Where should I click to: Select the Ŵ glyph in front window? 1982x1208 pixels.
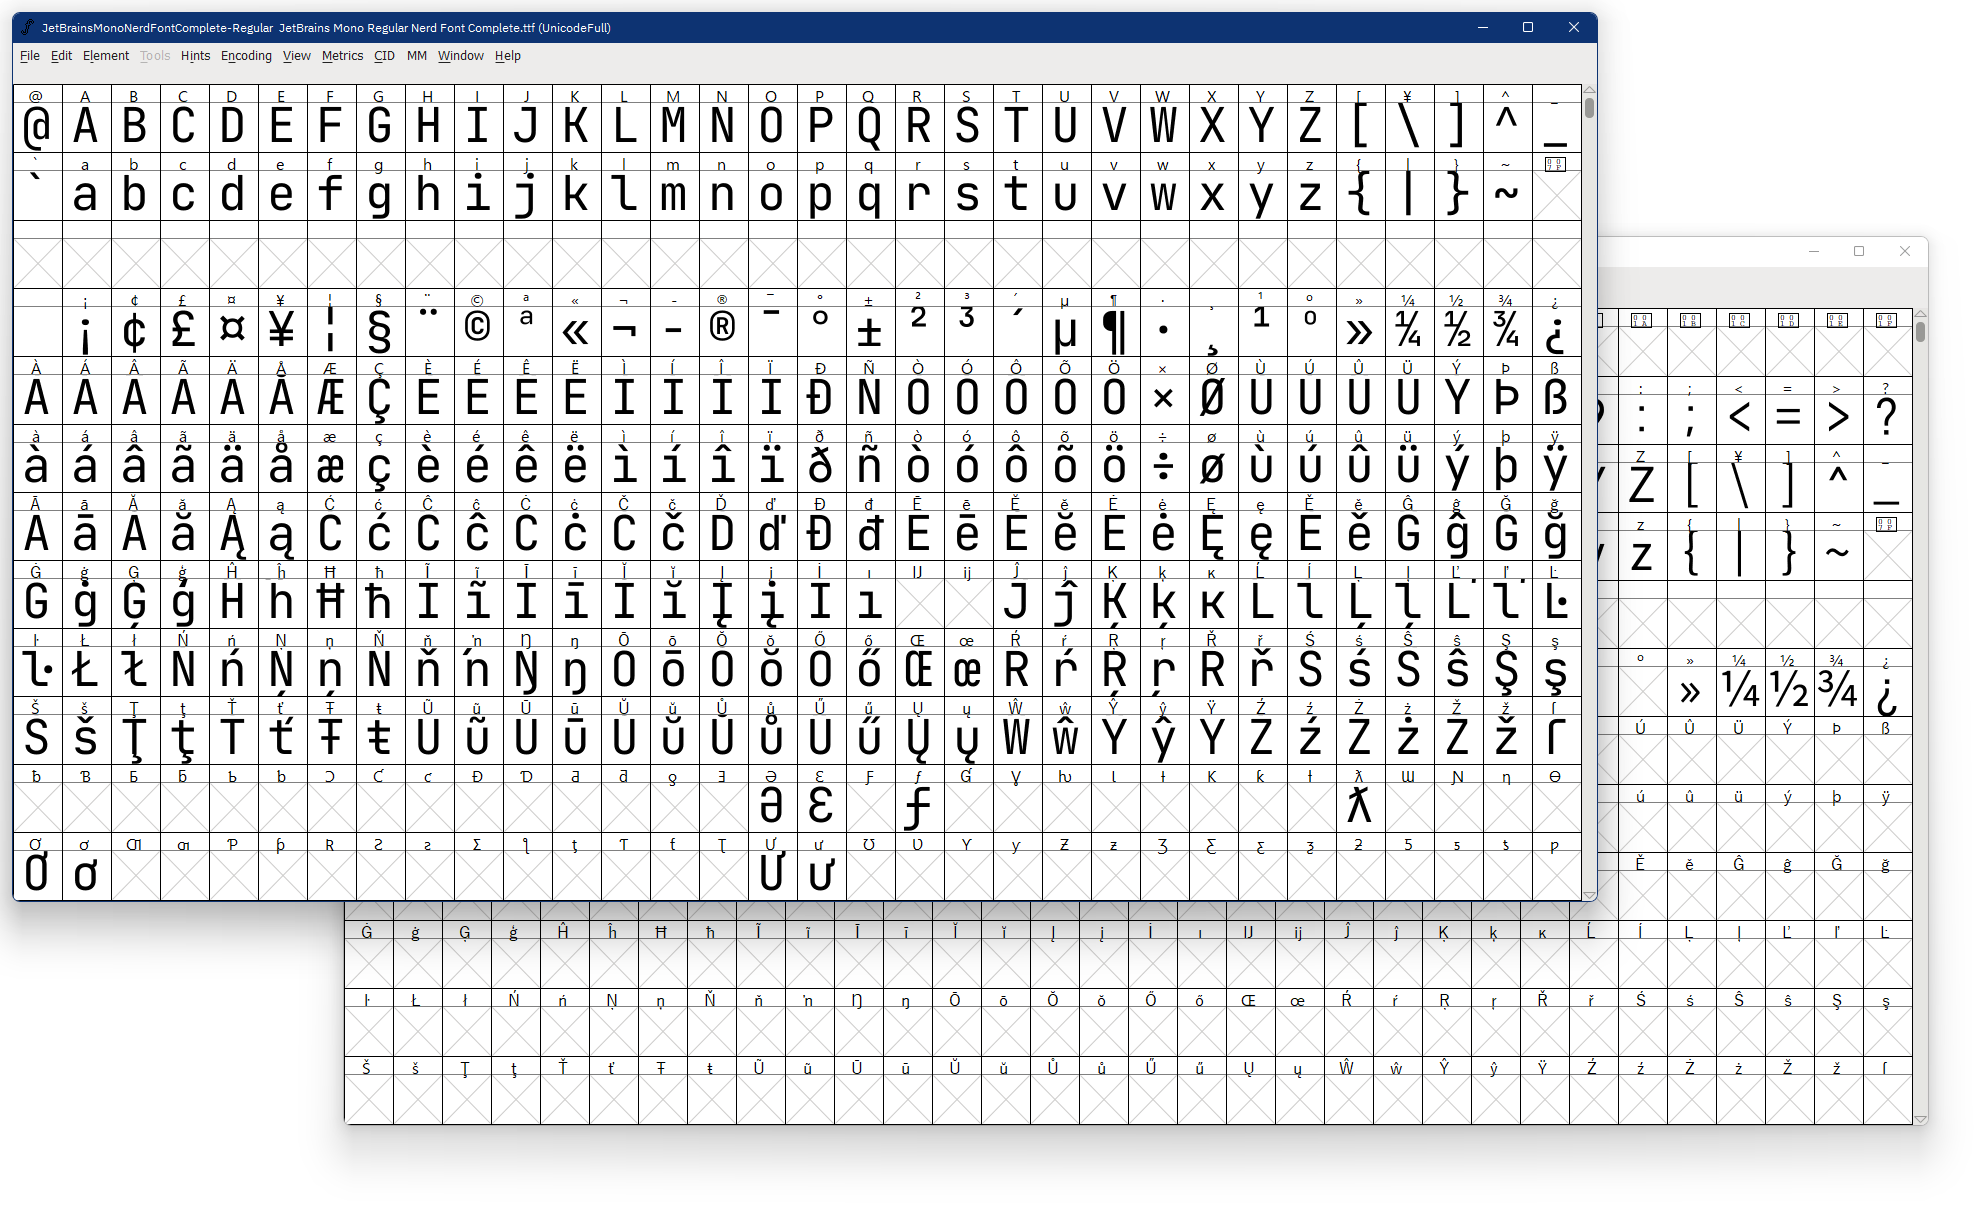1017,731
